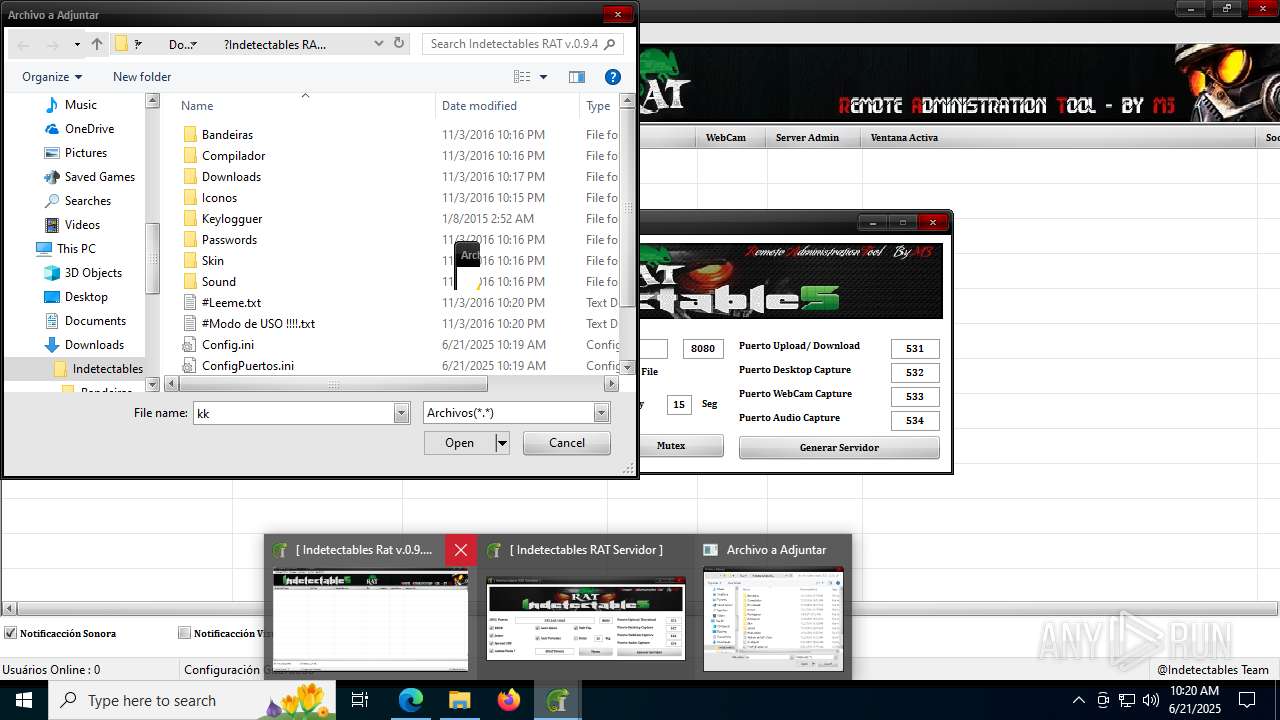1280x720 pixels.
Task: Edit Puerto Desktop Capture value 532
Action: pyautogui.click(x=915, y=372)
